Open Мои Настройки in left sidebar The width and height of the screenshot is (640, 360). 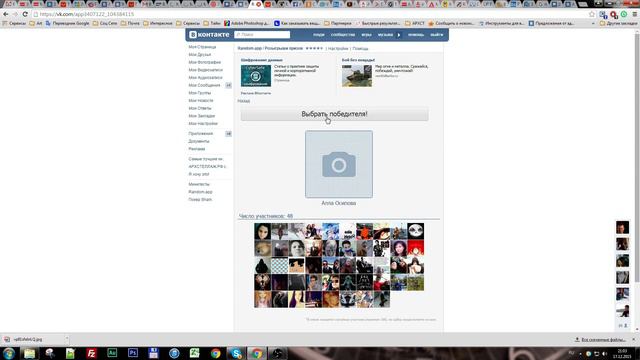pos(203,124)
